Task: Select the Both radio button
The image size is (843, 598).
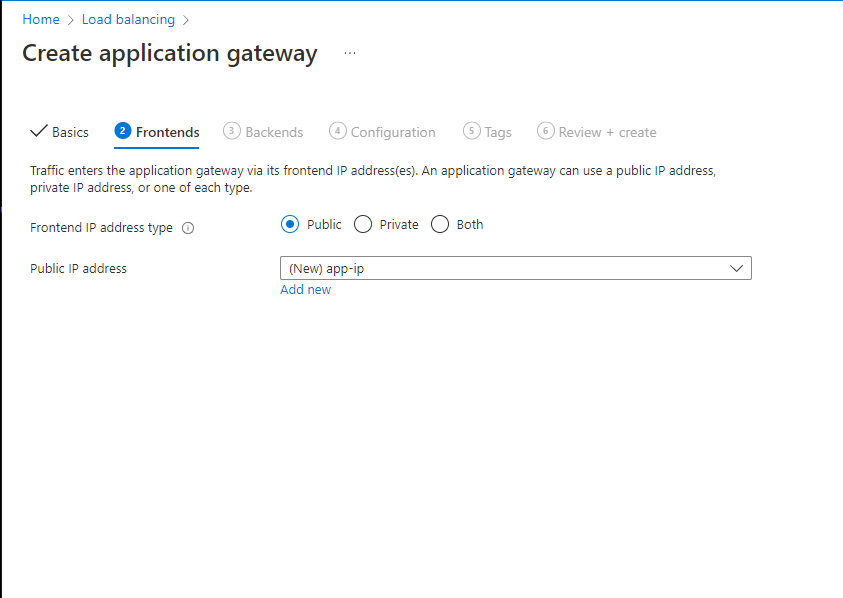Action: click(439, 224)
